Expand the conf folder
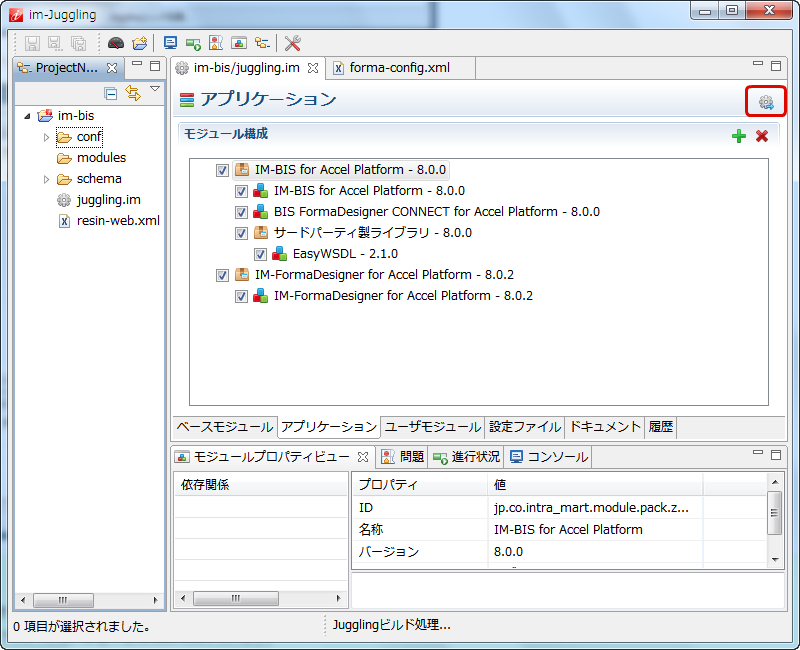Screen dimensions: 800x650 coord(46,137)
